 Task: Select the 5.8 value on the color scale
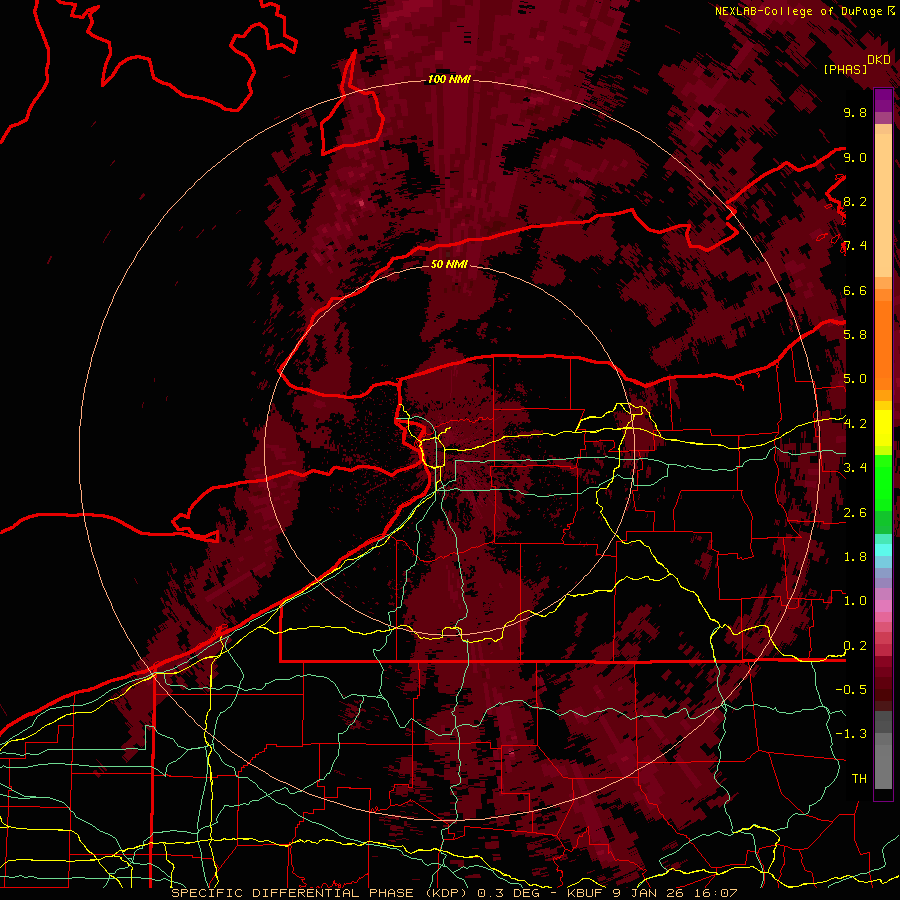click(855, 334)
